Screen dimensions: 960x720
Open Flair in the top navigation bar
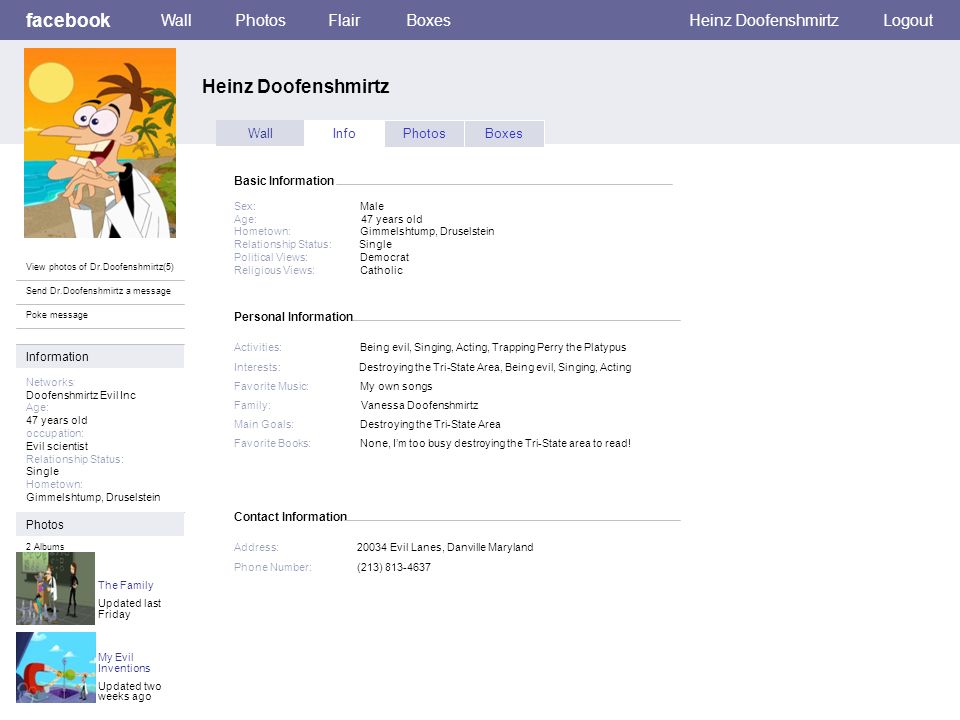pos(344,20)
